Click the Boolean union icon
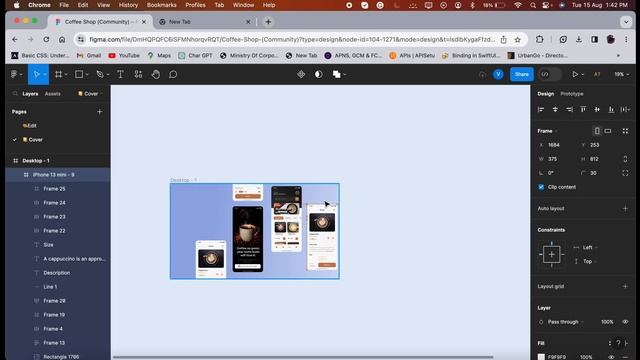 pyautogui.click(x=337, y=74)
